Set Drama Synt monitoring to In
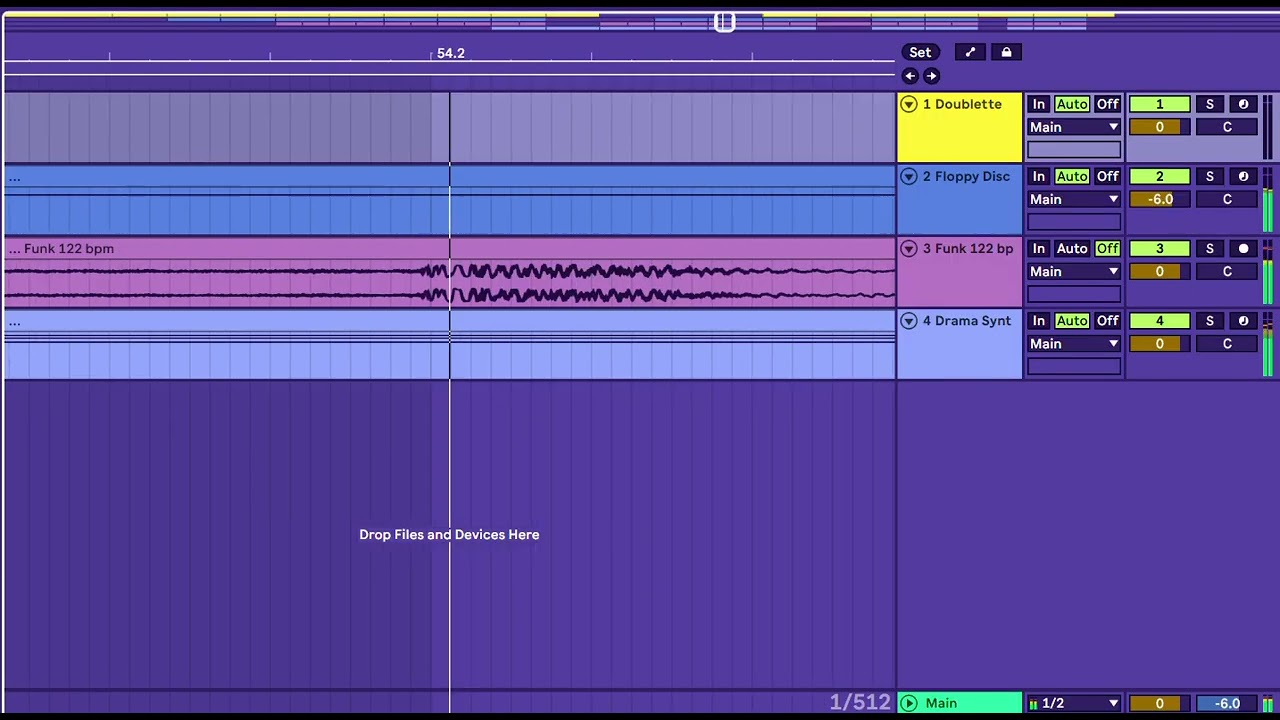 pyautogui.click(x=1039, y=320)
